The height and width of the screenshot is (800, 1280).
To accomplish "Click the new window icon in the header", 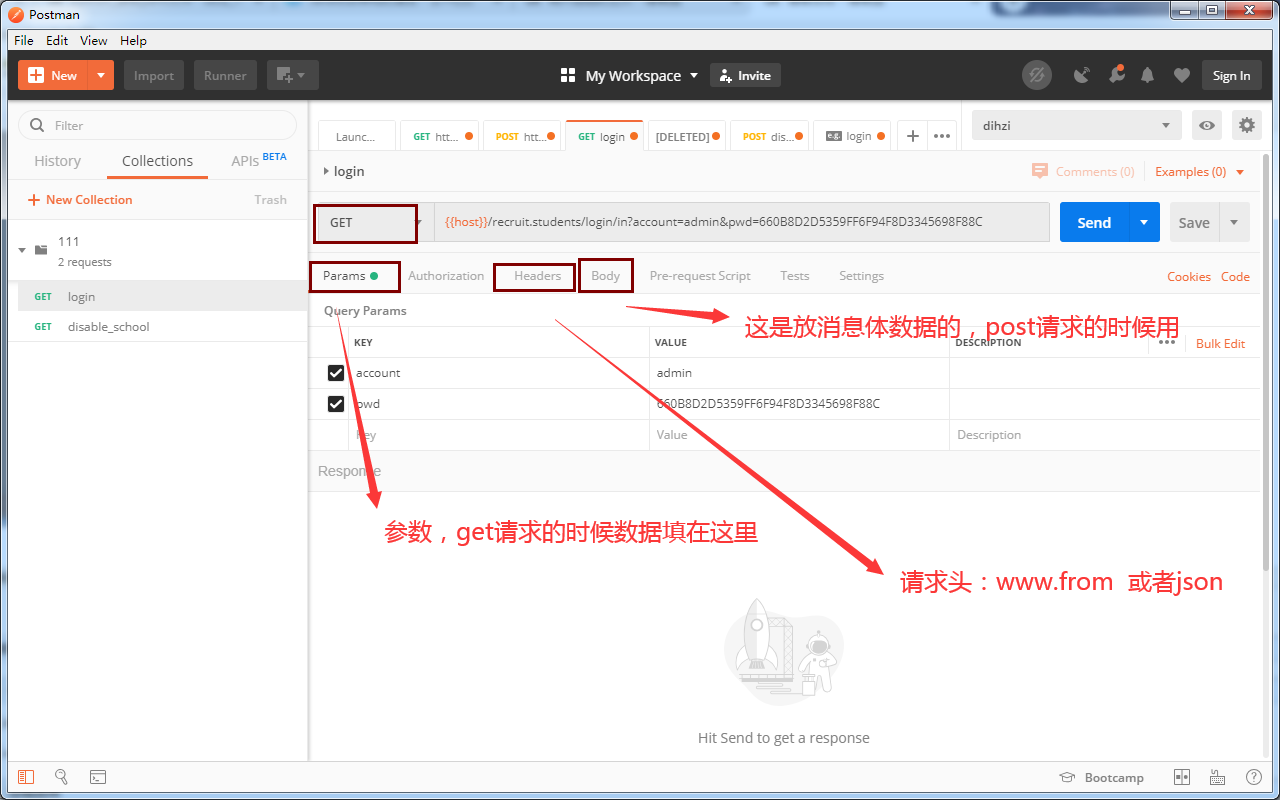I will [292, 75].
